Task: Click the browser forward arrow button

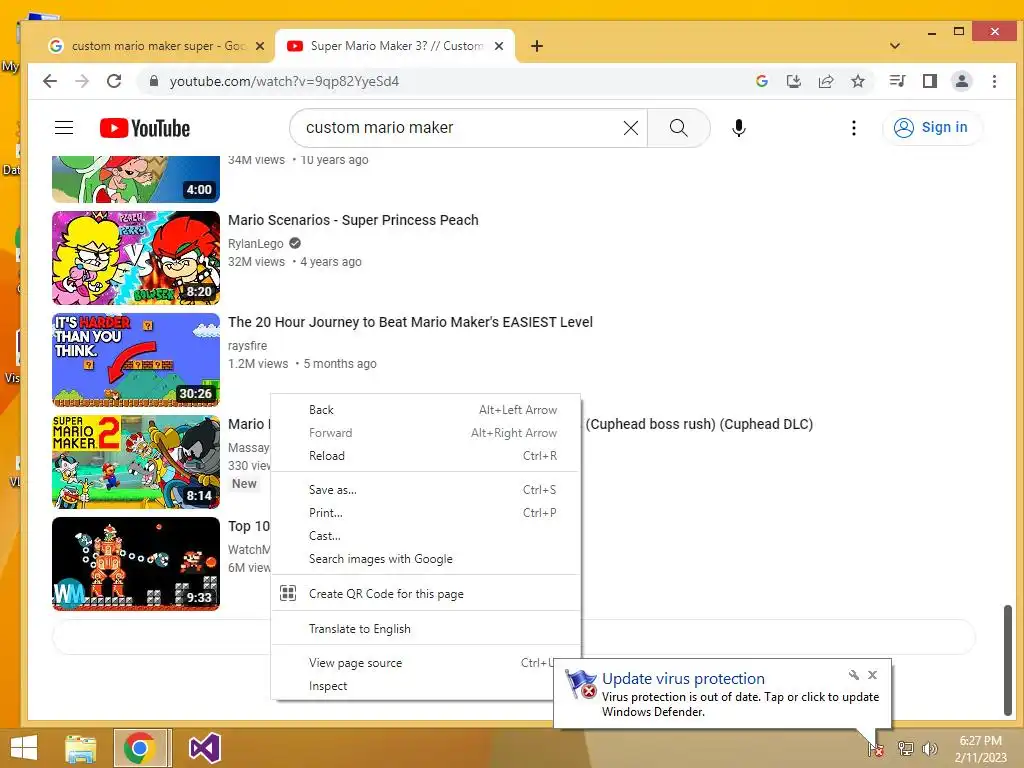Action: tap(82, 81)
